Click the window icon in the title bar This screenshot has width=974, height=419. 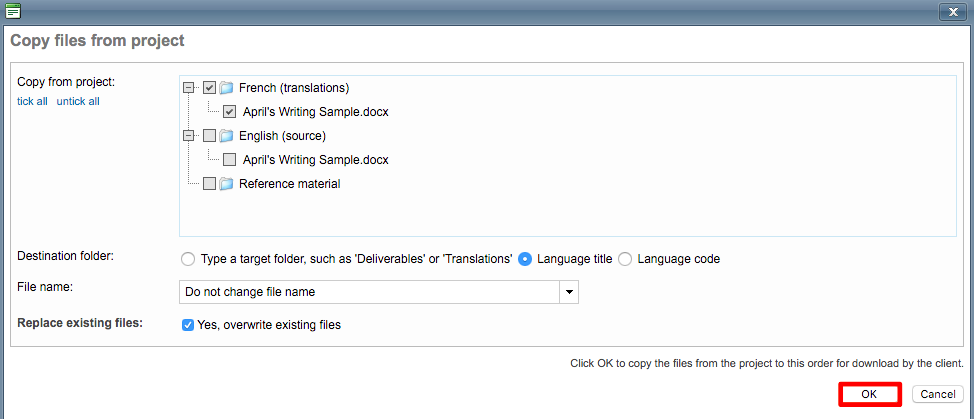tap(13, 11)
